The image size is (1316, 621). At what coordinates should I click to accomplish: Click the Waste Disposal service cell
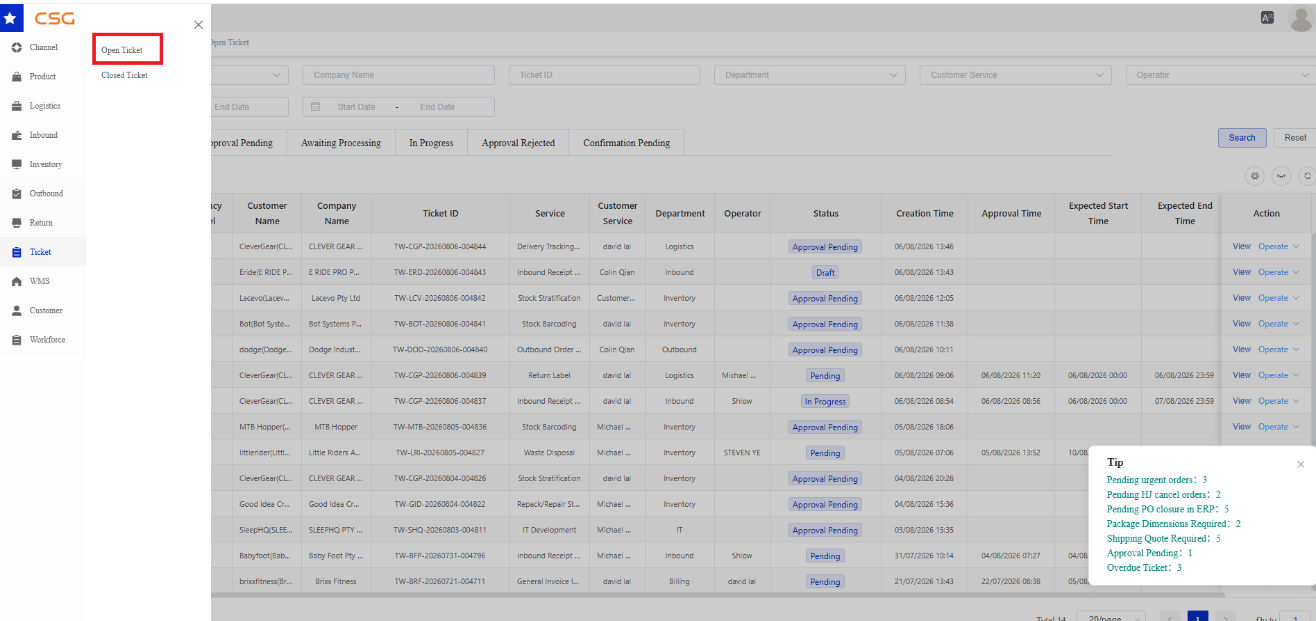pyautogui.click(x=549, y=453)
